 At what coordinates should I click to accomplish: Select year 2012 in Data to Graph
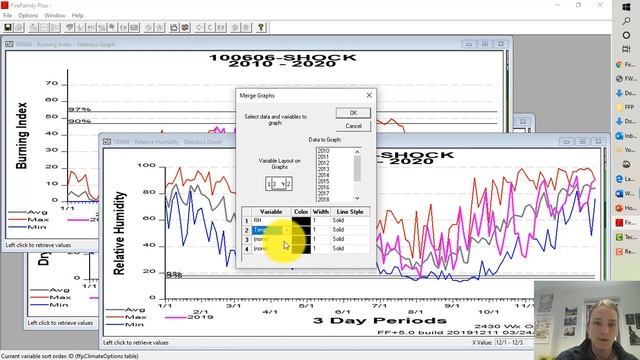coord(323,163)
